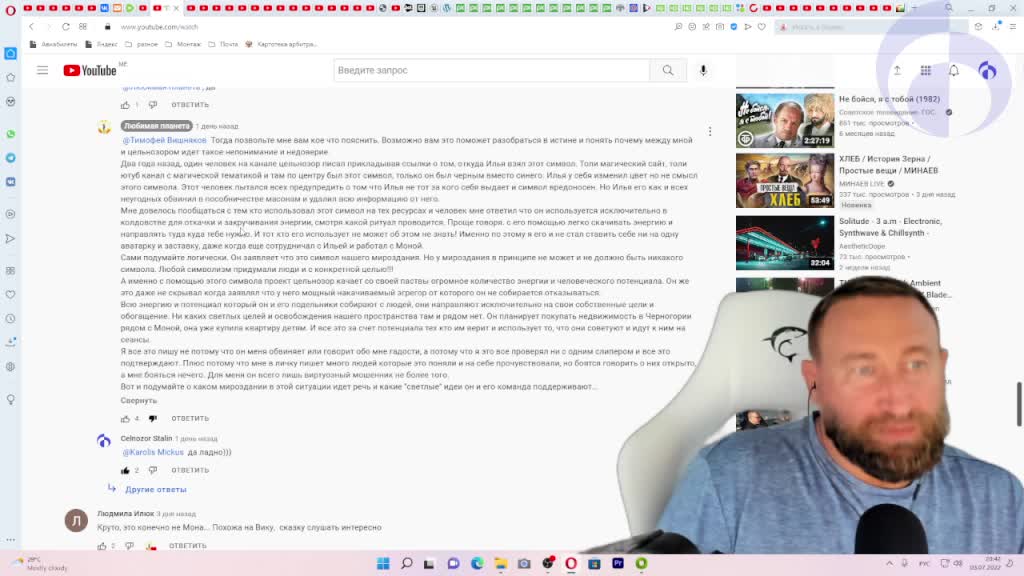This screenshot has width=1024, height=576.
Task: Like the Celnozor Stalin reply
Action: coord(125,470)
